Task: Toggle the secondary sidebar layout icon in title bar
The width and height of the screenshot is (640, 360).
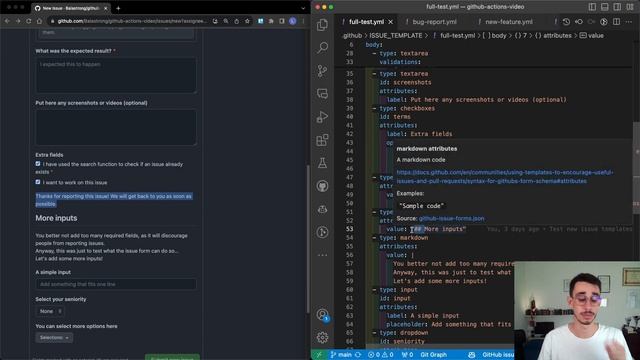Action: click(617, 7)
